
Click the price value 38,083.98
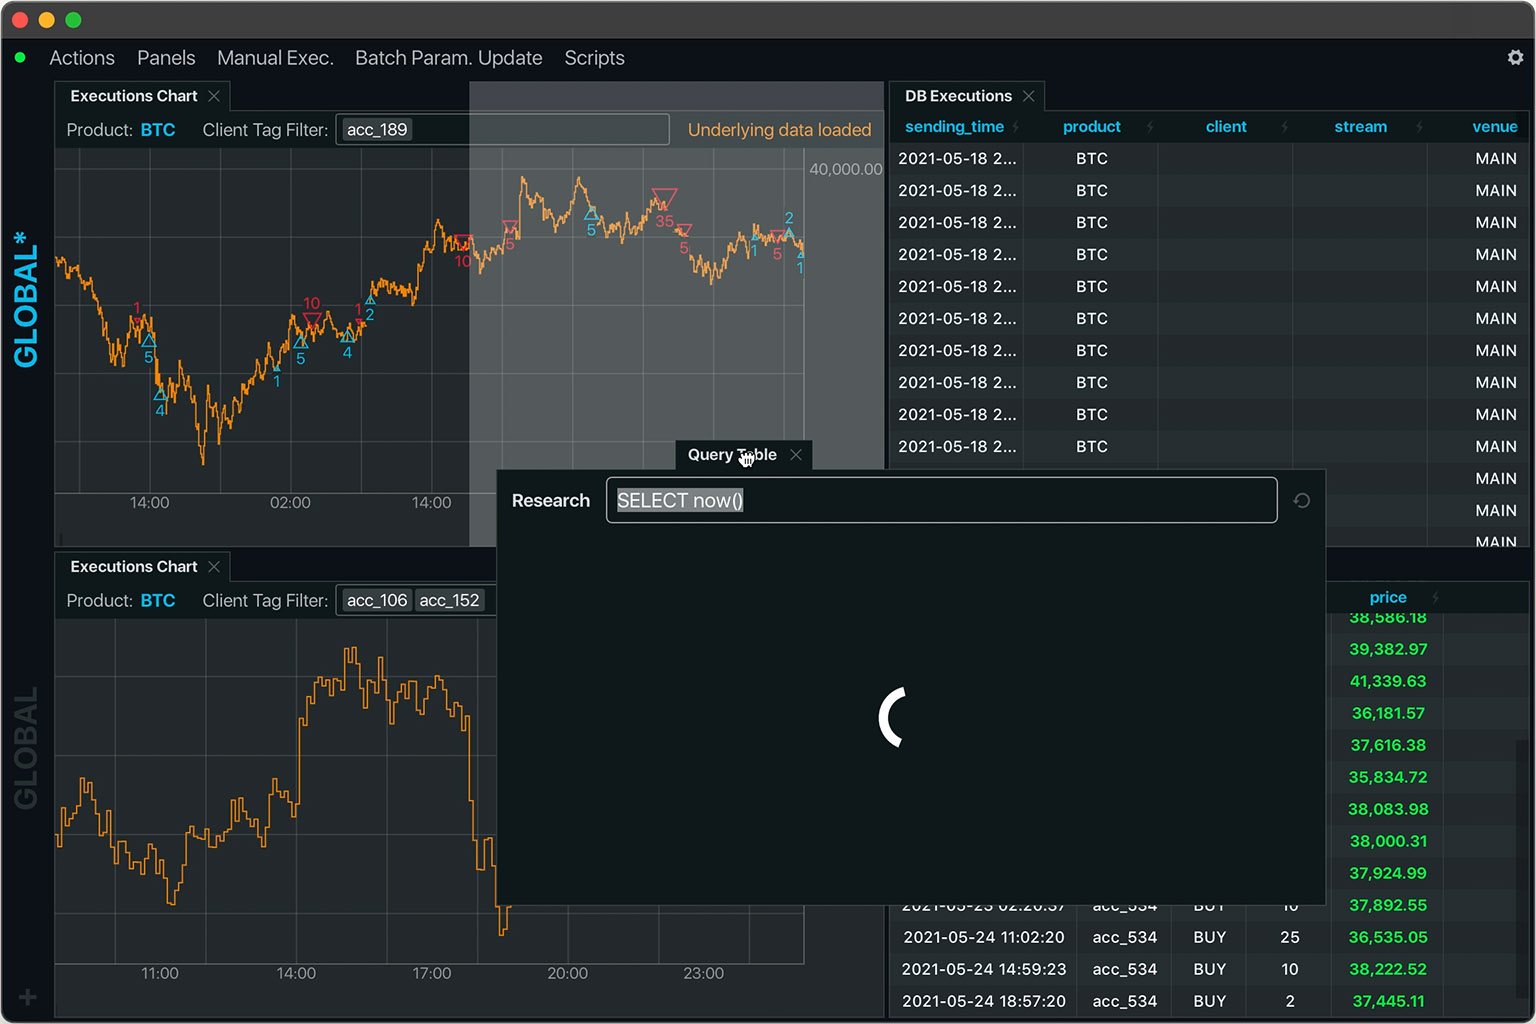(1388, 809)
